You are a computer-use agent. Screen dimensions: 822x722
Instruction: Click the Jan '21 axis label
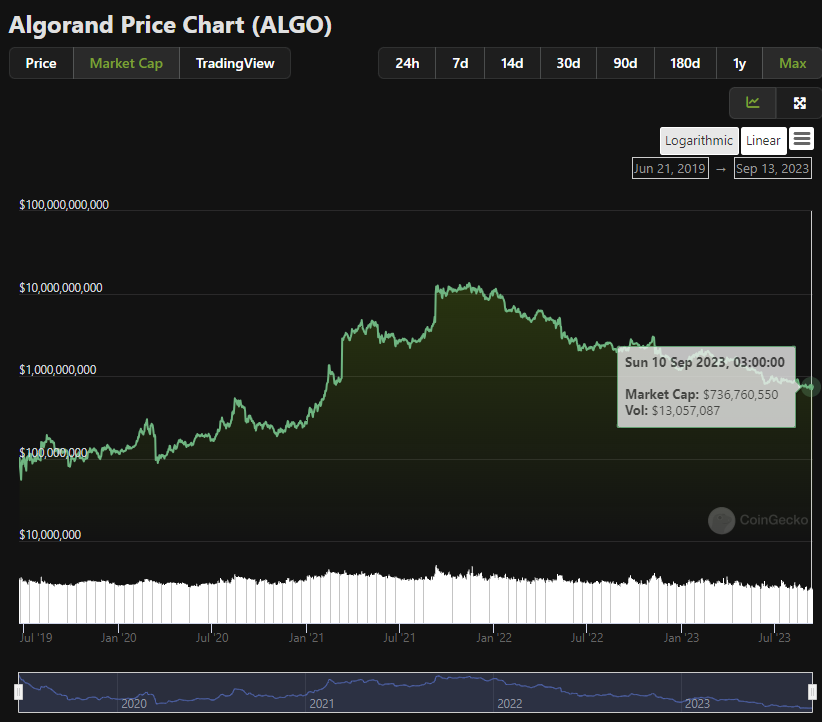coord(306,638)
